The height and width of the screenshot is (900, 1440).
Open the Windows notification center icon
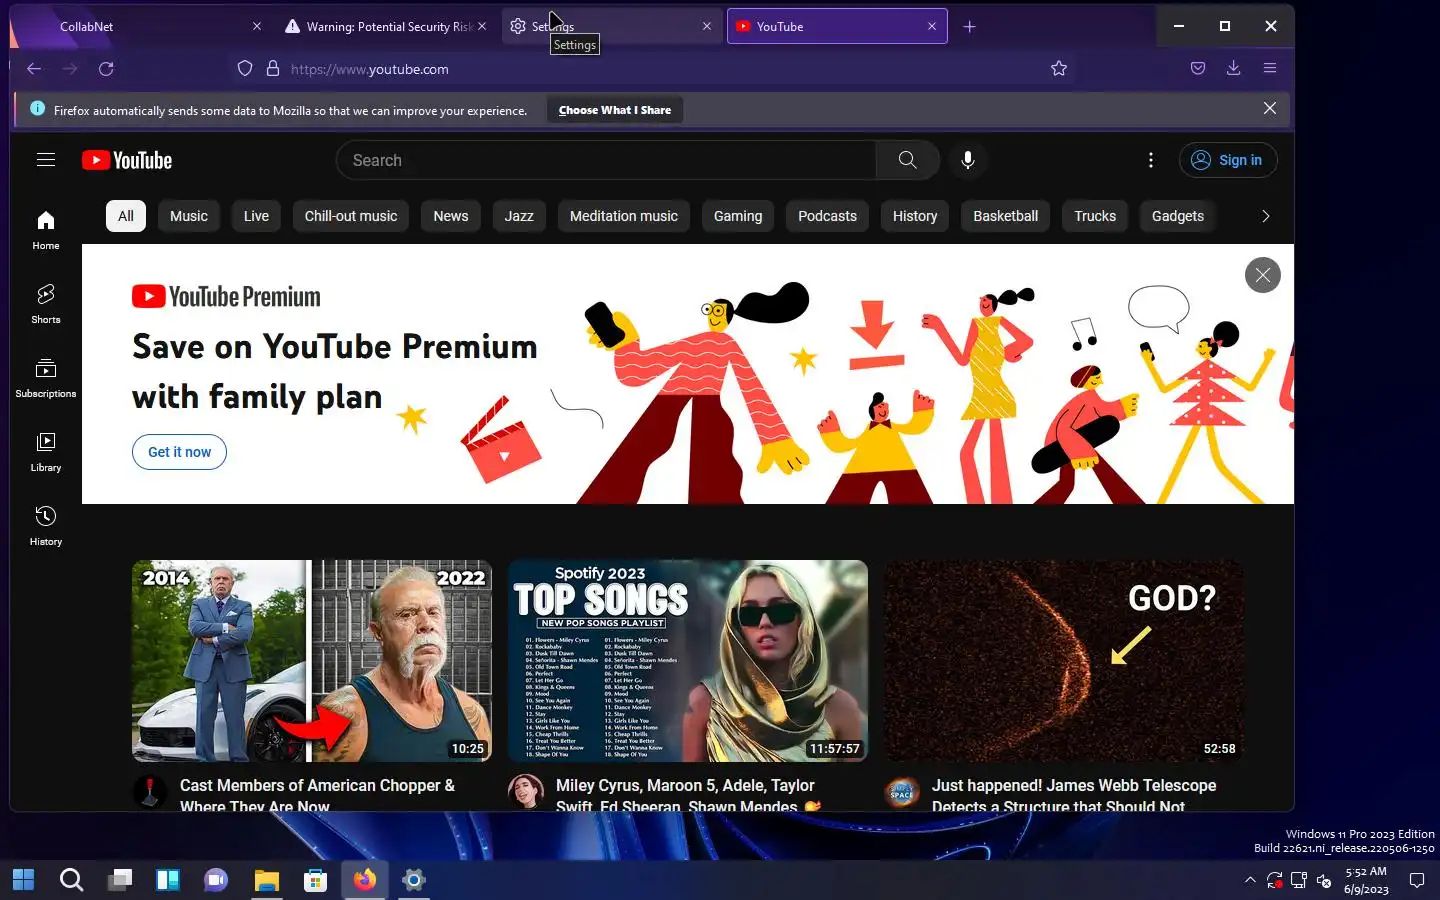(x=1416, y=880)
